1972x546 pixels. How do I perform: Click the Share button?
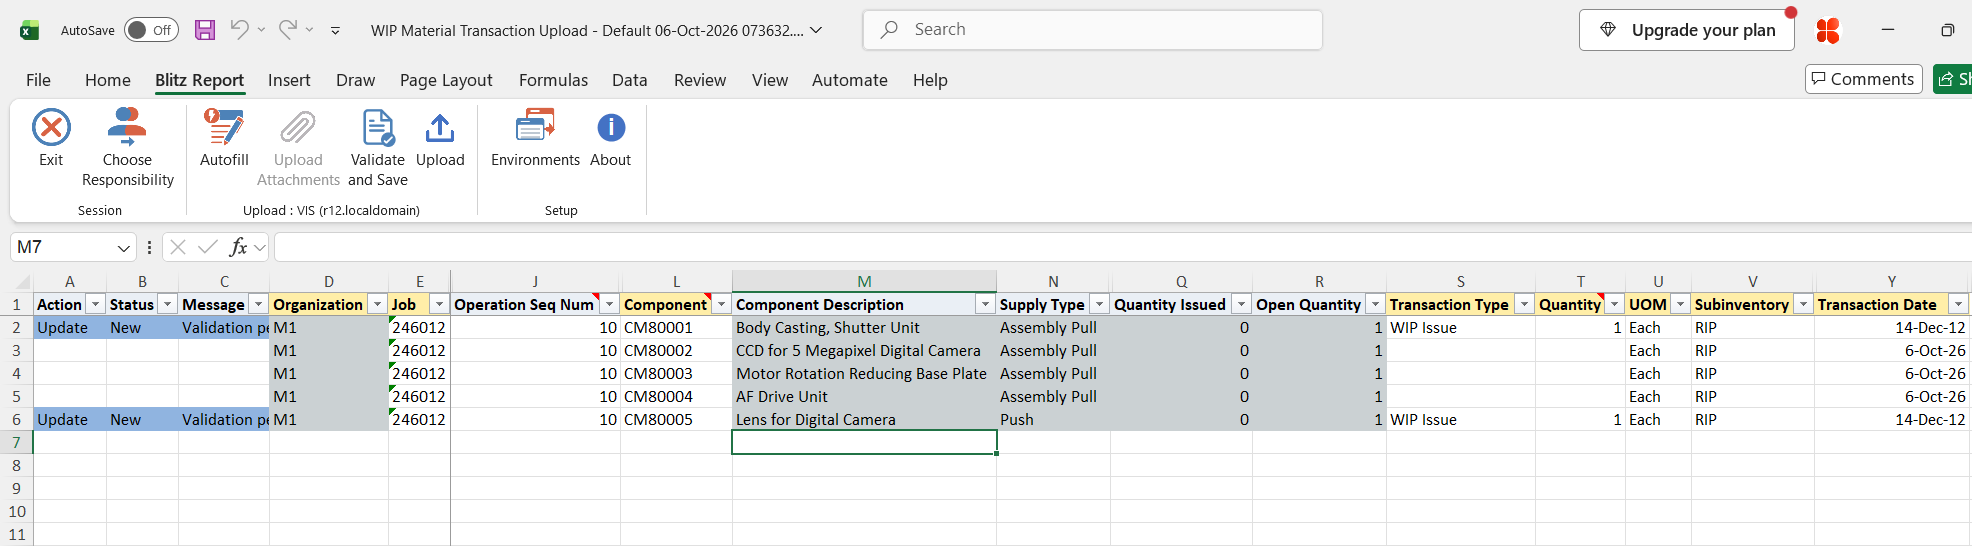coord(1952,79)
